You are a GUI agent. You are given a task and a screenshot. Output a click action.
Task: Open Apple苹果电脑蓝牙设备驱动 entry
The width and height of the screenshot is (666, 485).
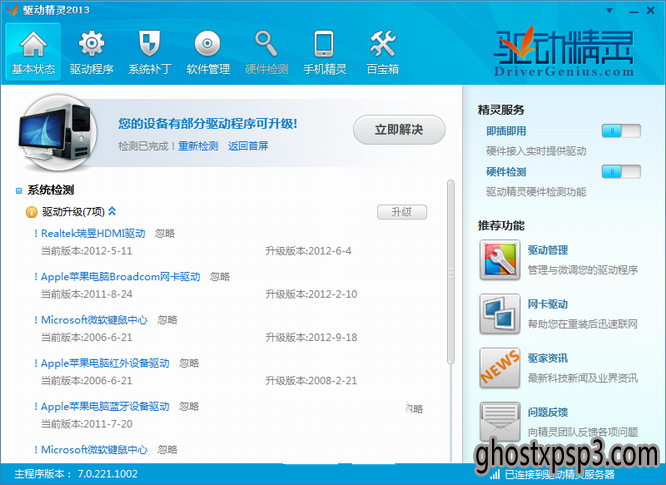pos(105,406)
